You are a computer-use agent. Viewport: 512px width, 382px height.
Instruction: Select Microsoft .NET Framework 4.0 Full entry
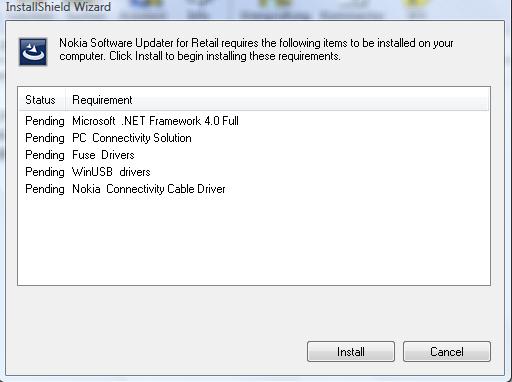[x=155, y=121]
